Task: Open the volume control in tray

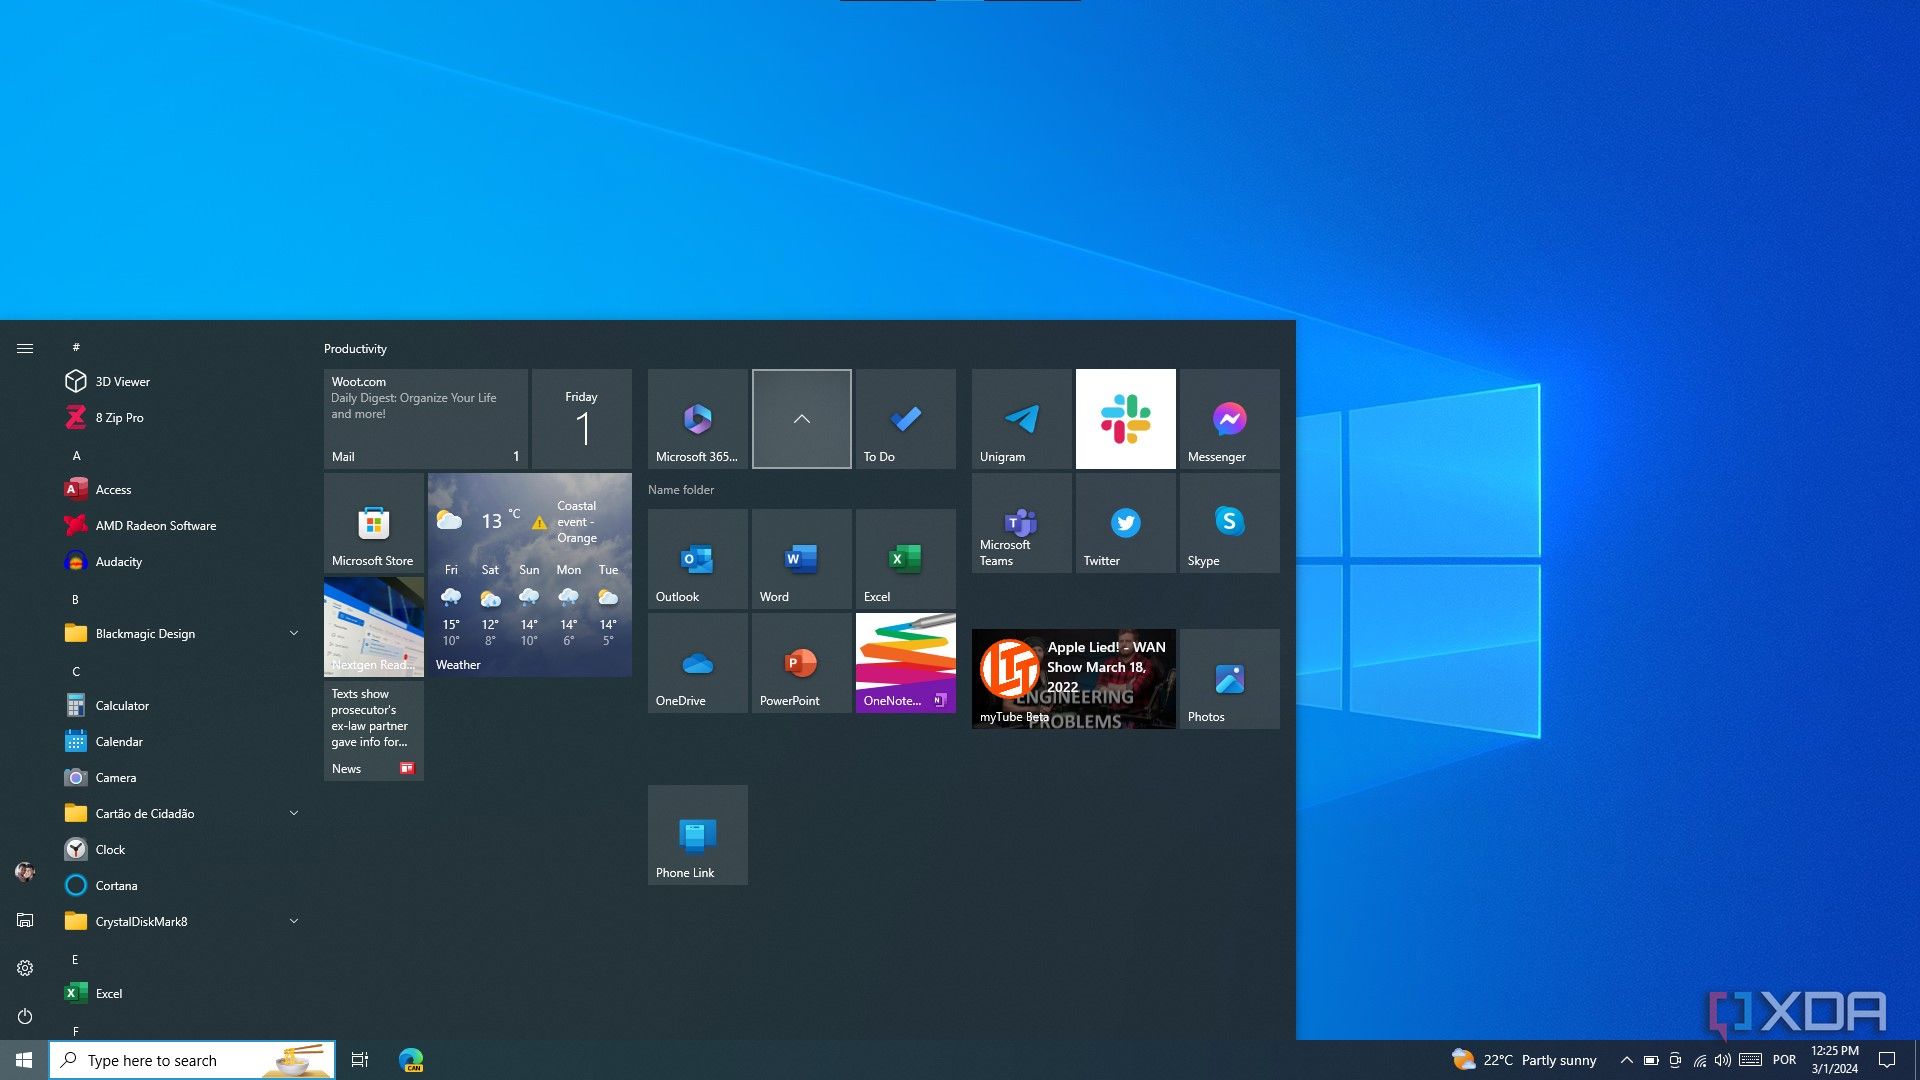Action: tap(1723, 1060)
